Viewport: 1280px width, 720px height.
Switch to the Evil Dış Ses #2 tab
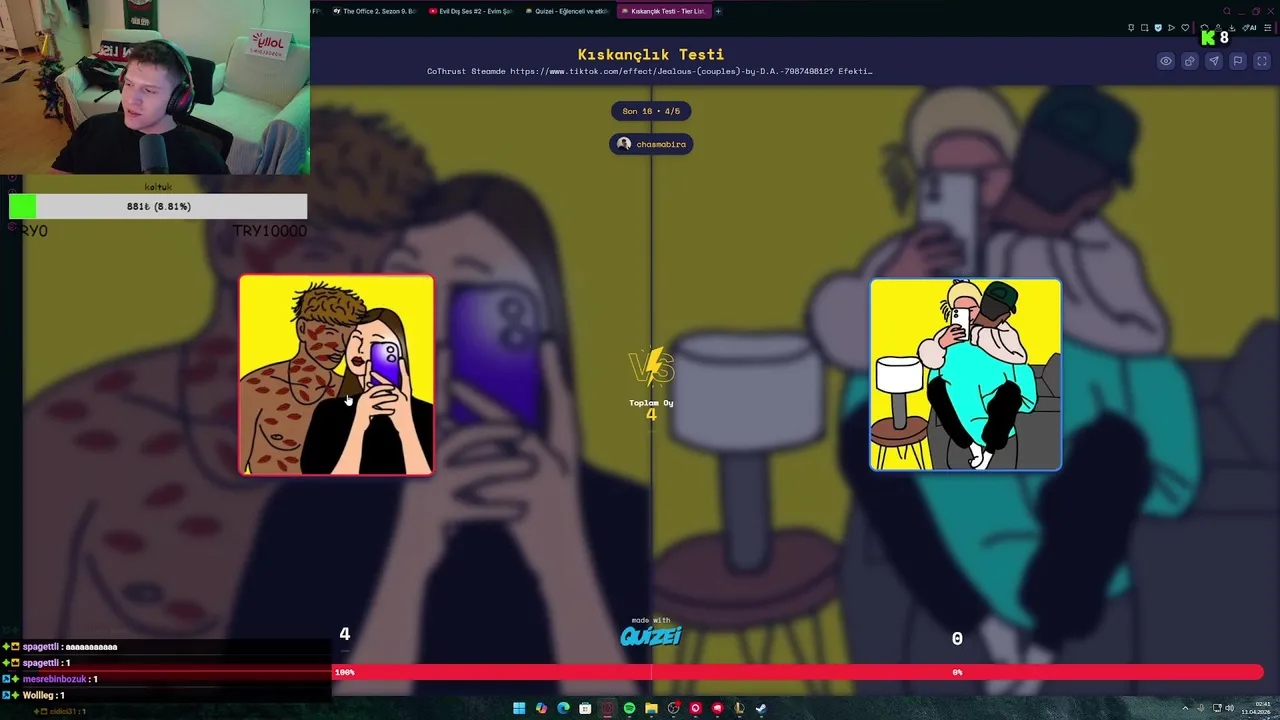point(470,11)
